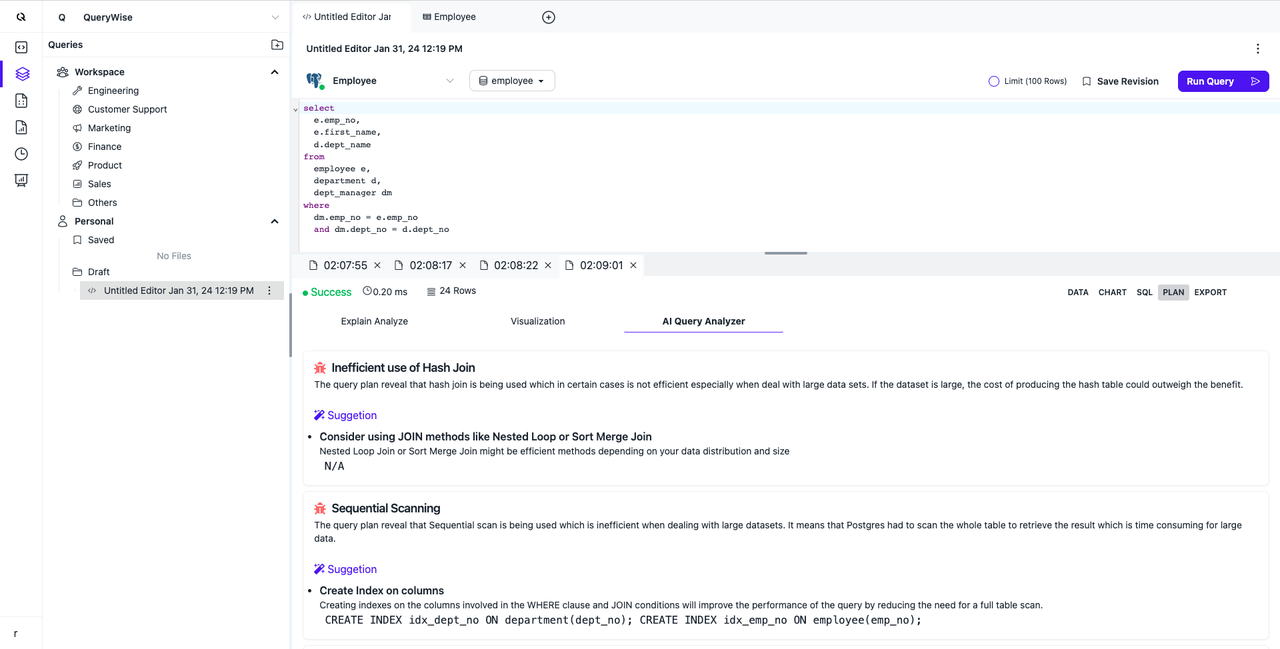The width and height of the screenshot is (1280, 649).
Task: Show the CHART result view
Action: click(1112, 293)
